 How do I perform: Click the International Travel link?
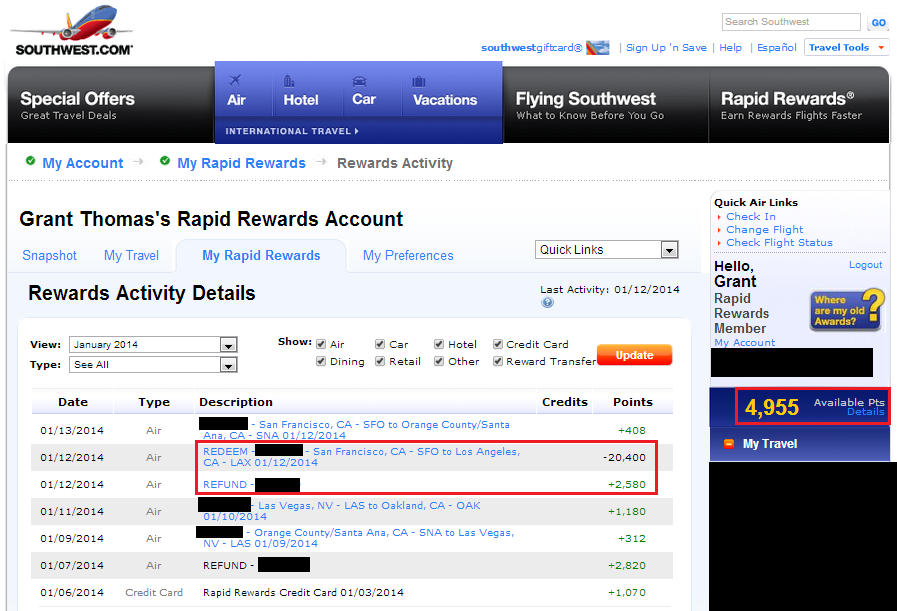pyautogui.click(x=292, y=131)
